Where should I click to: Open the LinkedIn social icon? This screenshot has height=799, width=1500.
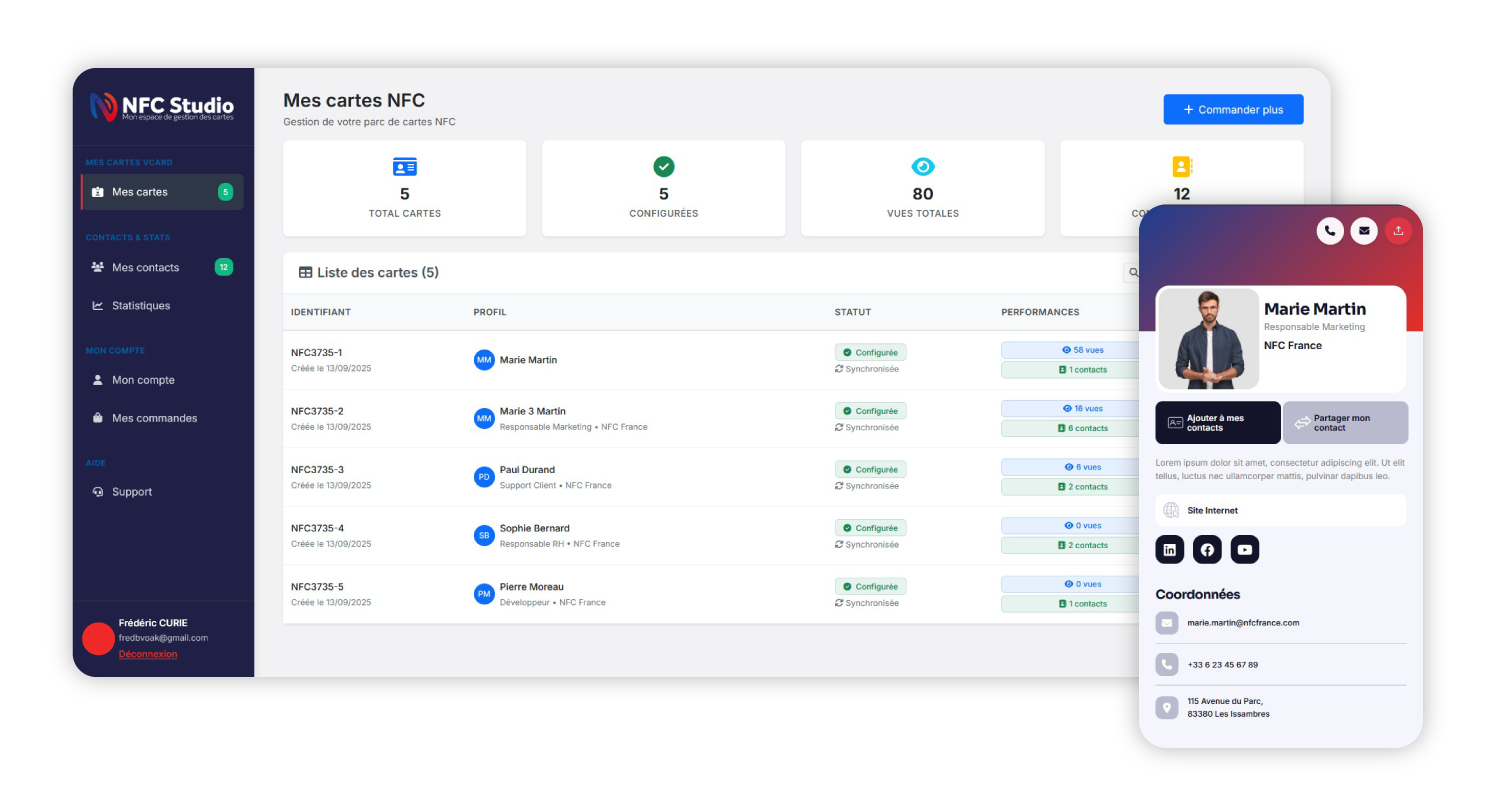(1170, 550)
